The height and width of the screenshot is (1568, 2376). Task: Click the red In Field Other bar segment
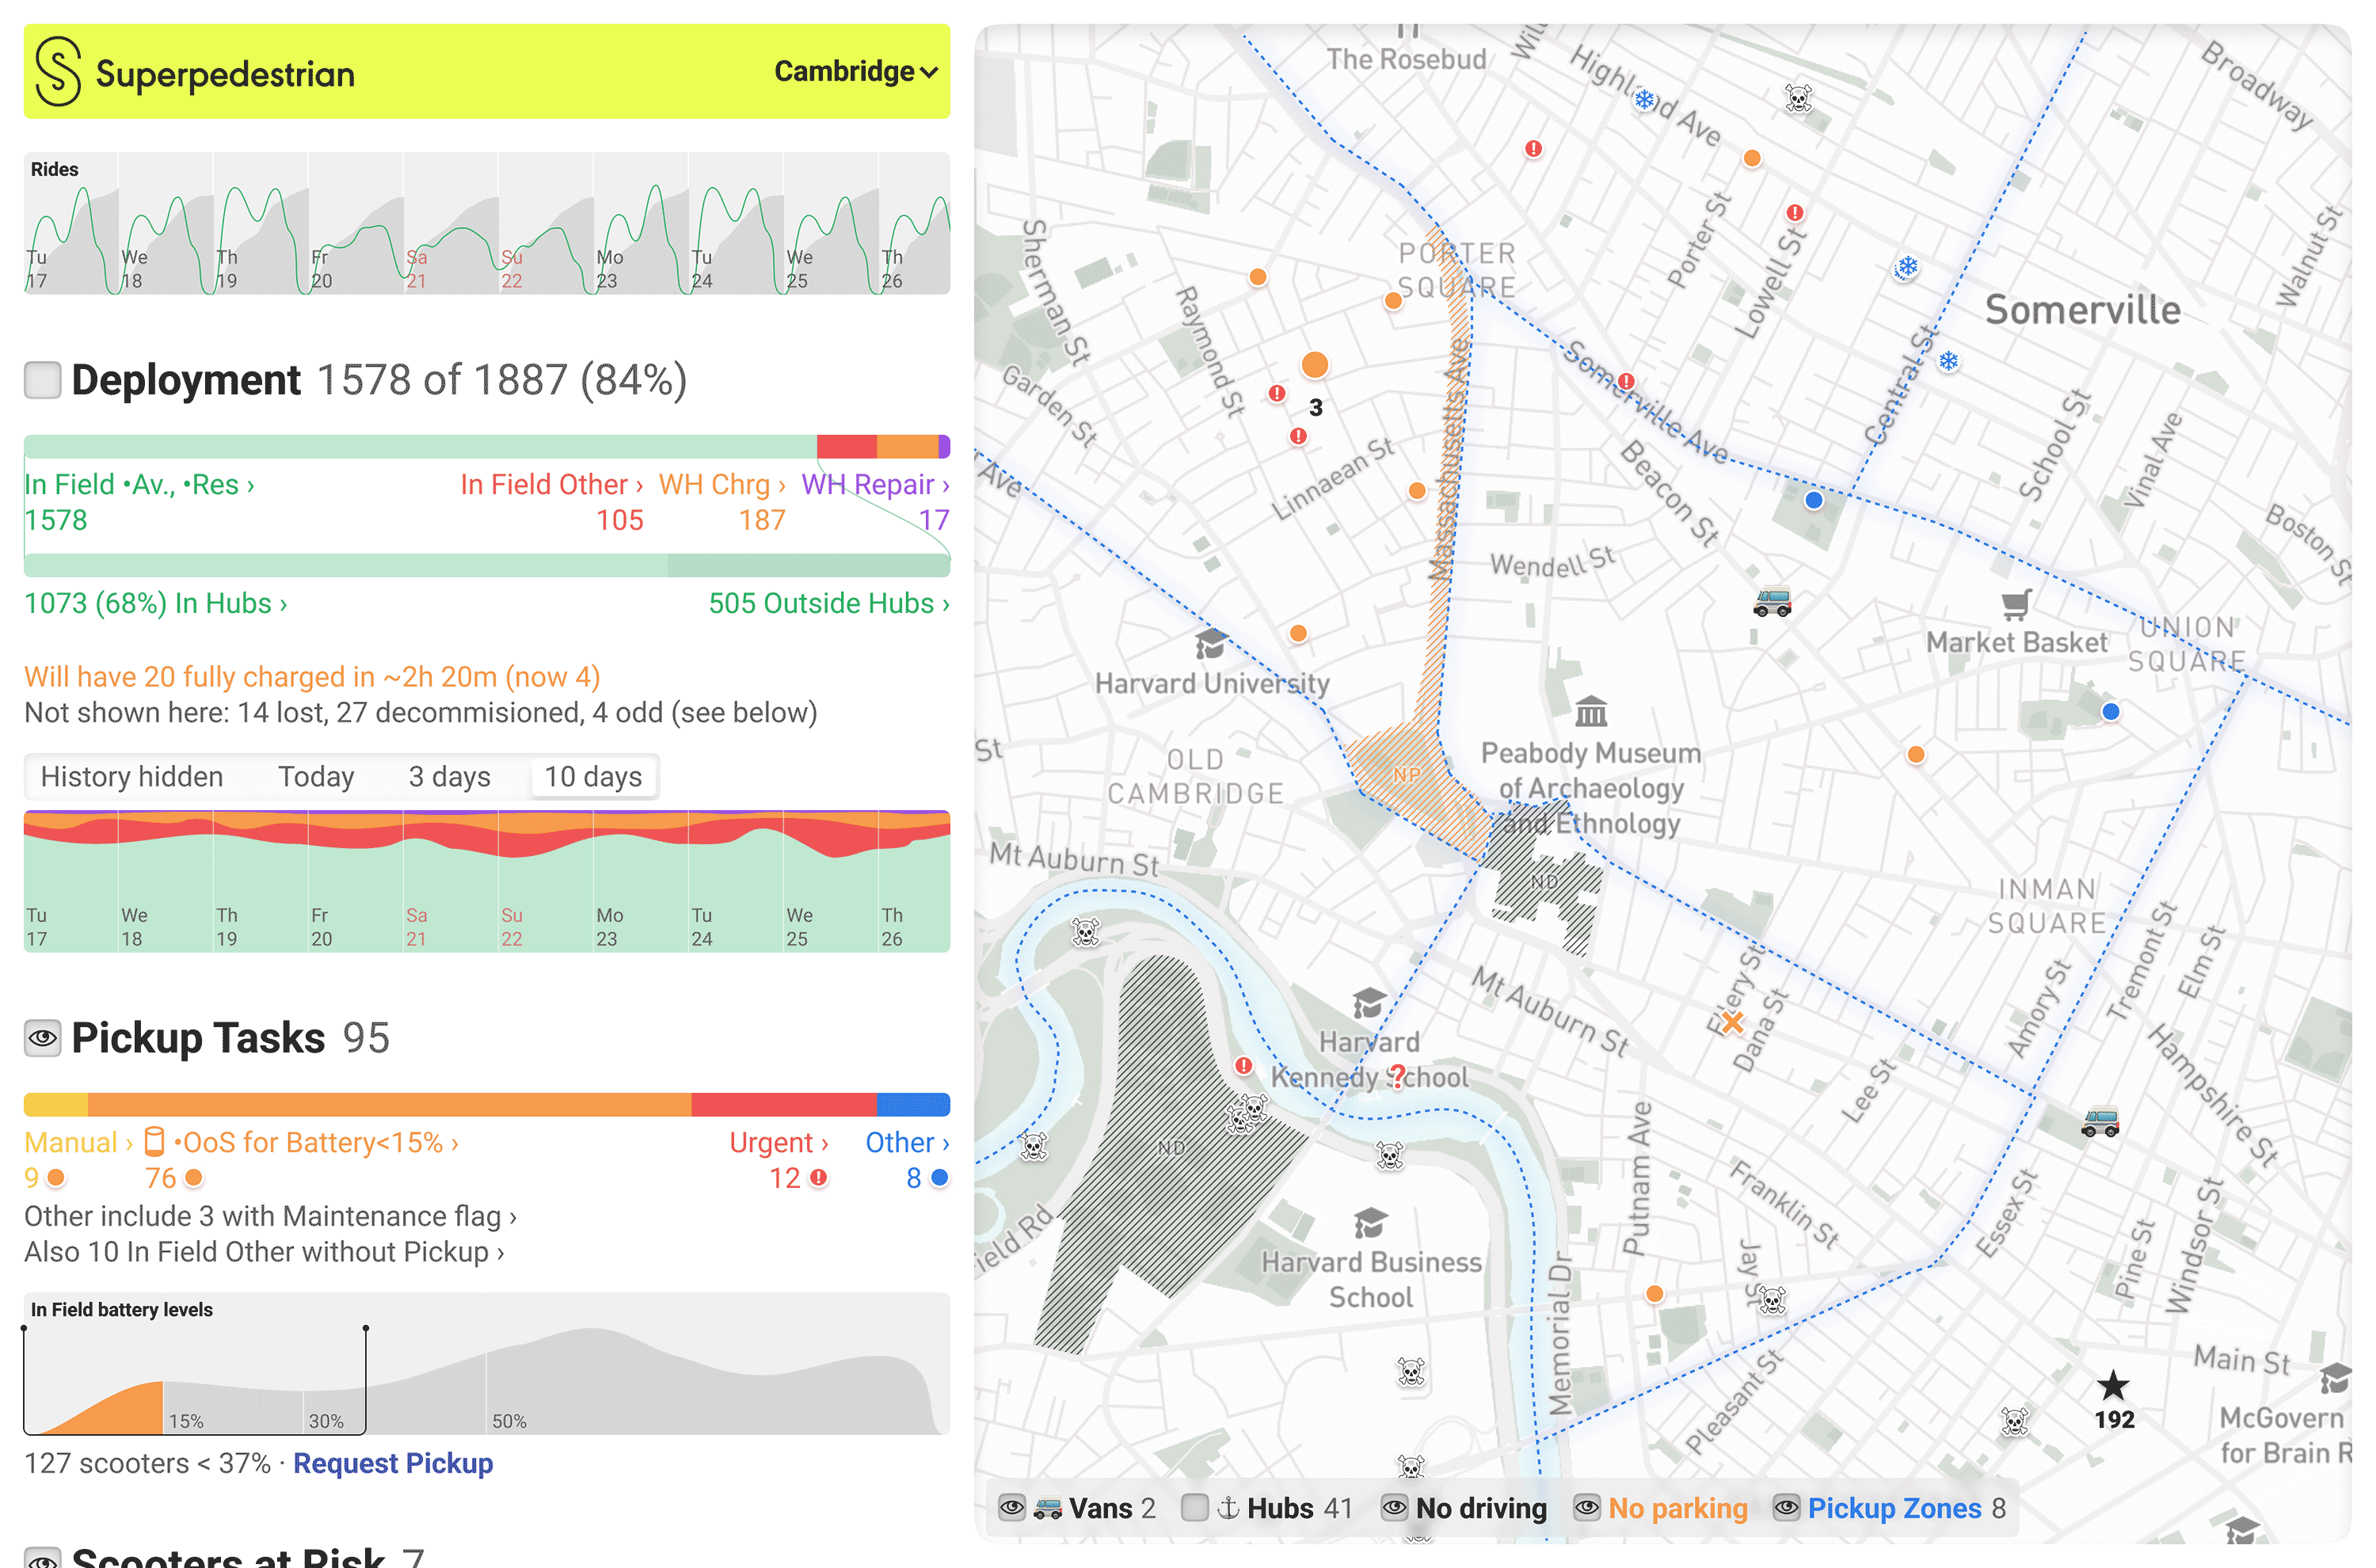847,446
